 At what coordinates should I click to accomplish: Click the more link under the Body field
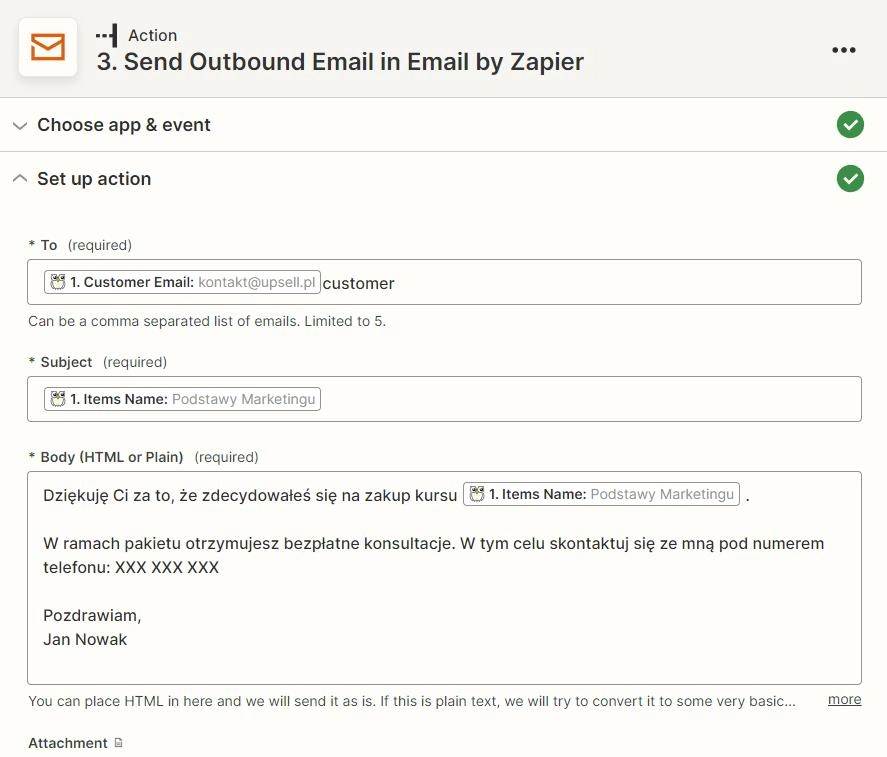point(844,700)
